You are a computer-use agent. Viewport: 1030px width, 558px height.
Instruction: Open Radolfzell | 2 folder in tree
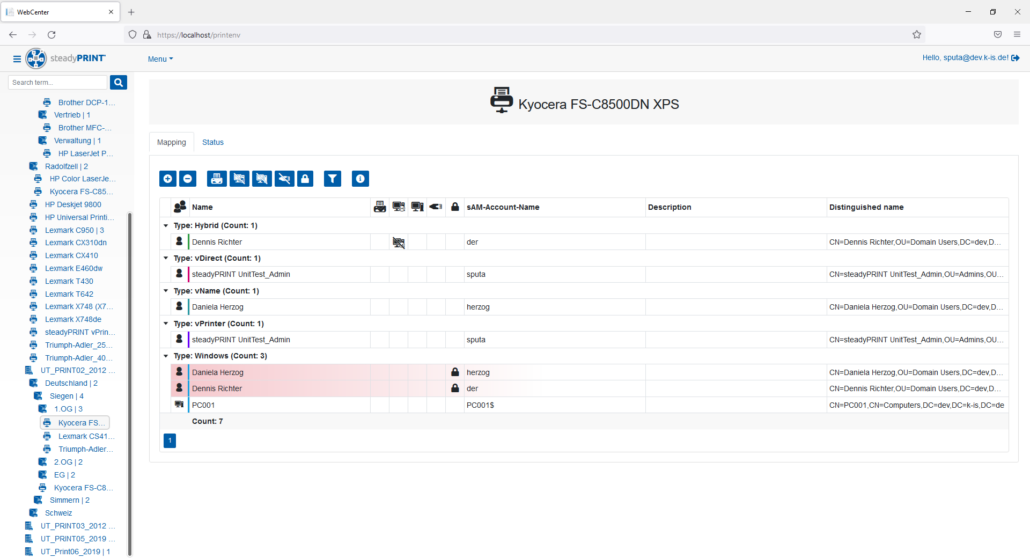(66, 166)
